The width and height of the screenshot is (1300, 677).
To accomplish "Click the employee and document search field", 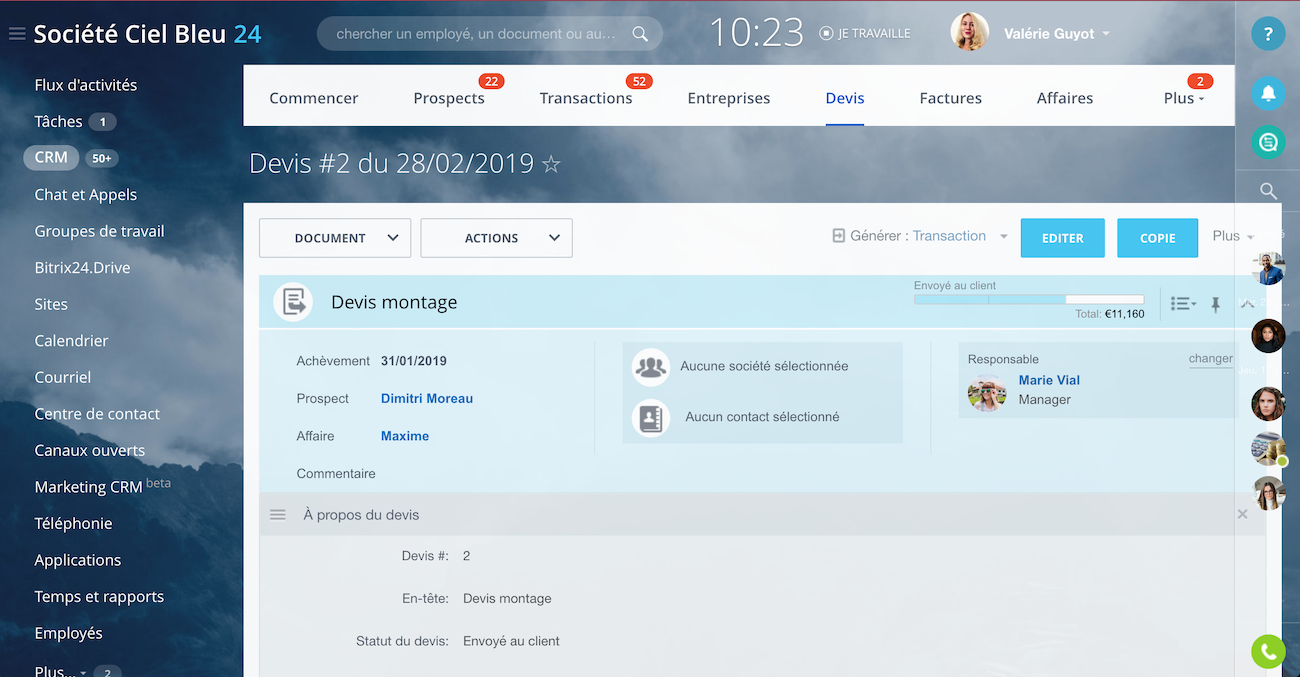I will pyautogui.click(x=478, y=34).
